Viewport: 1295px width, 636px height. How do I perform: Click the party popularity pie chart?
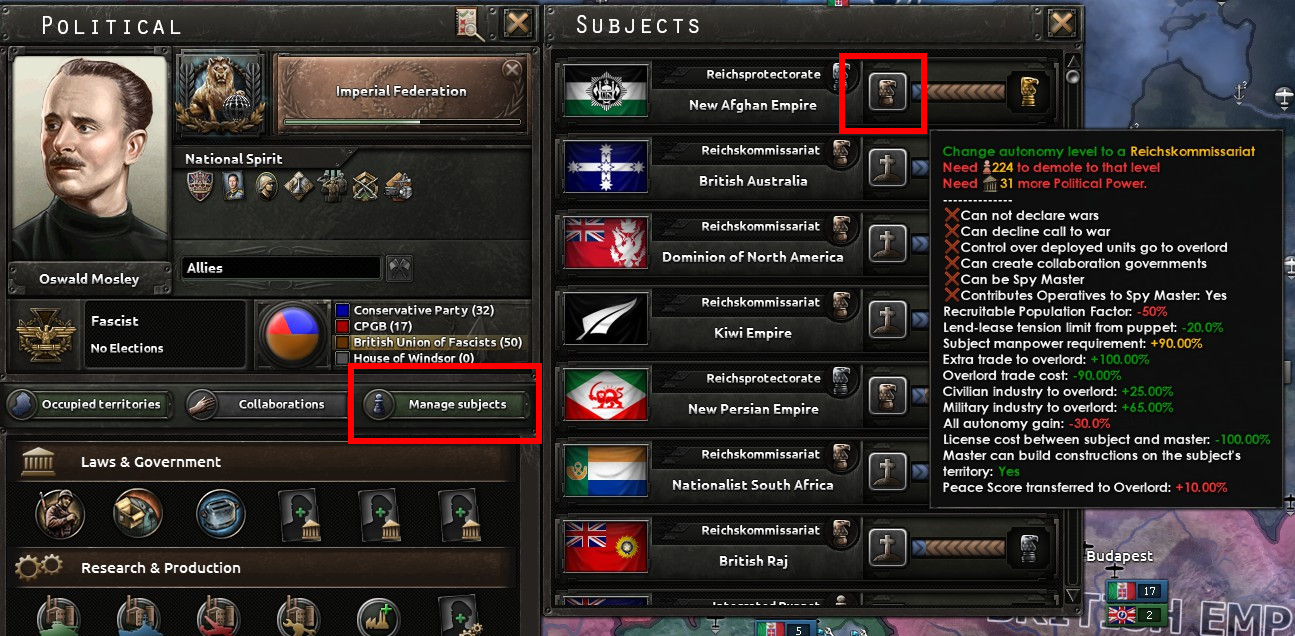point(290,336)
